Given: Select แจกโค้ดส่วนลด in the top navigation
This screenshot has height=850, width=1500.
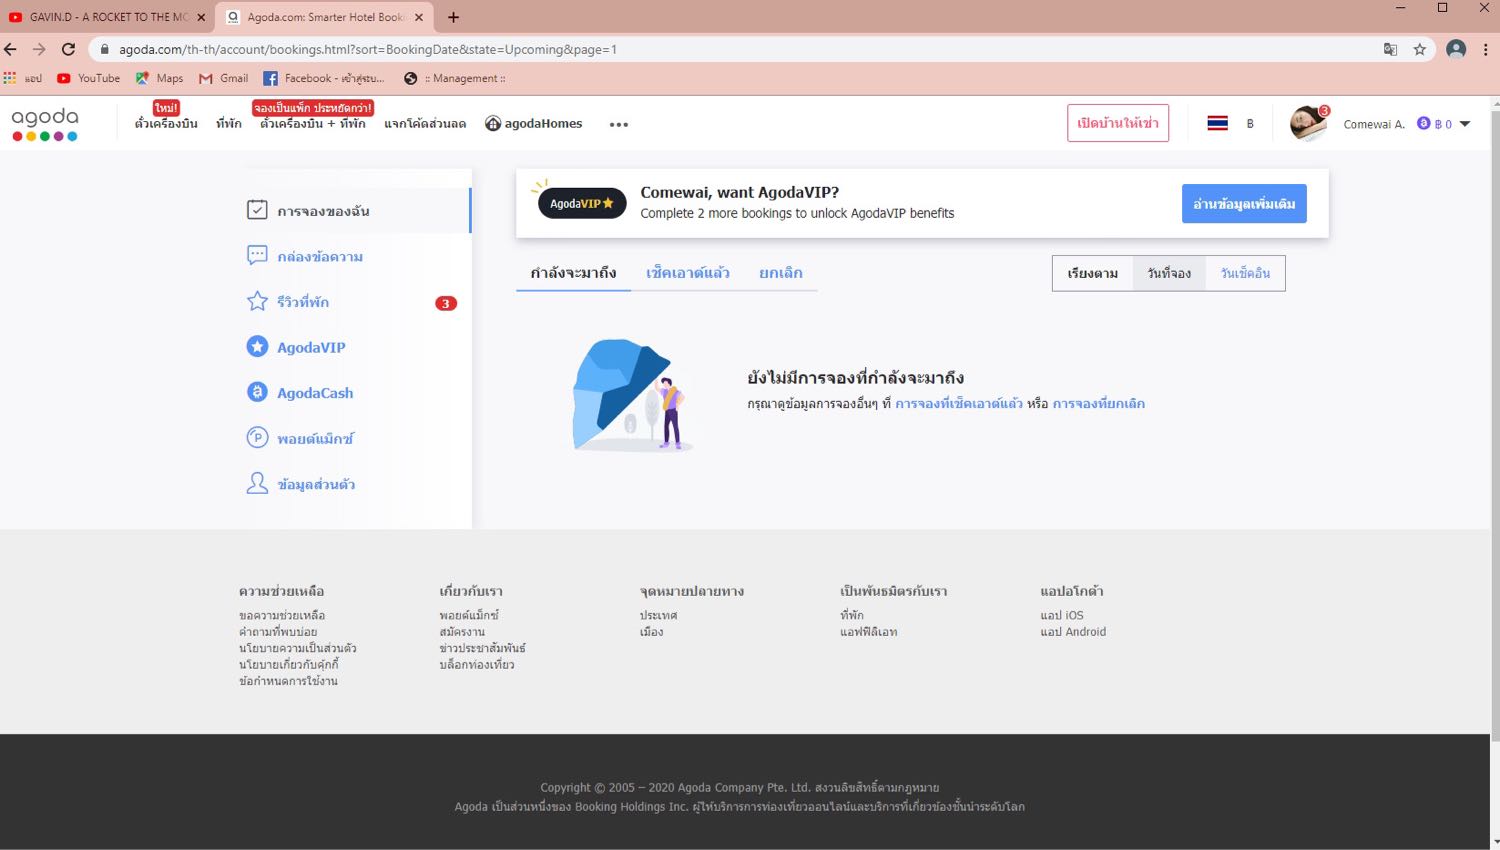Looking at the screenshot, I should click(x=425, y=124).
